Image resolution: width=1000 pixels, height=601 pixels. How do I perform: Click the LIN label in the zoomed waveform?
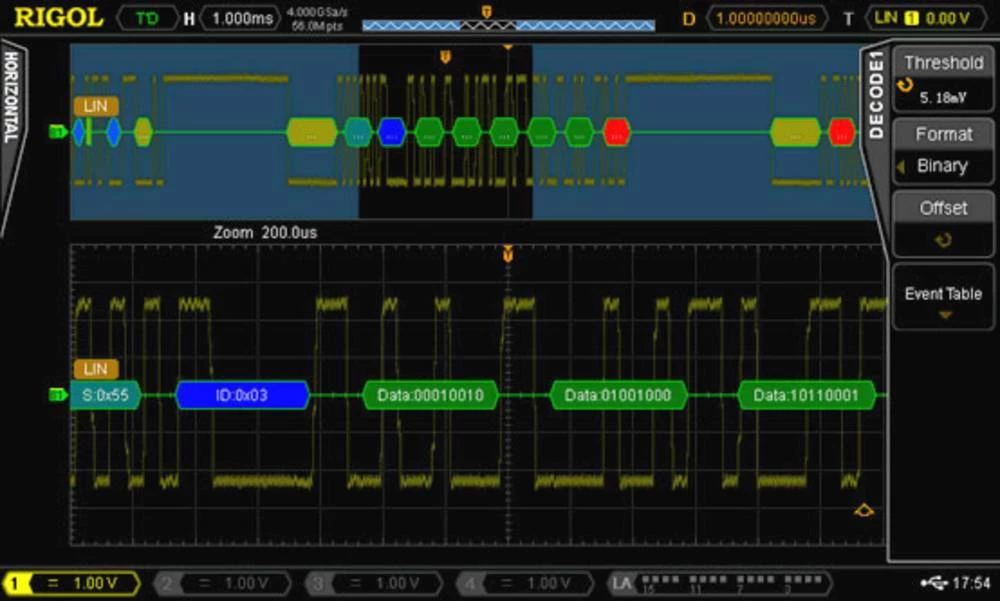tap(95, 369)
